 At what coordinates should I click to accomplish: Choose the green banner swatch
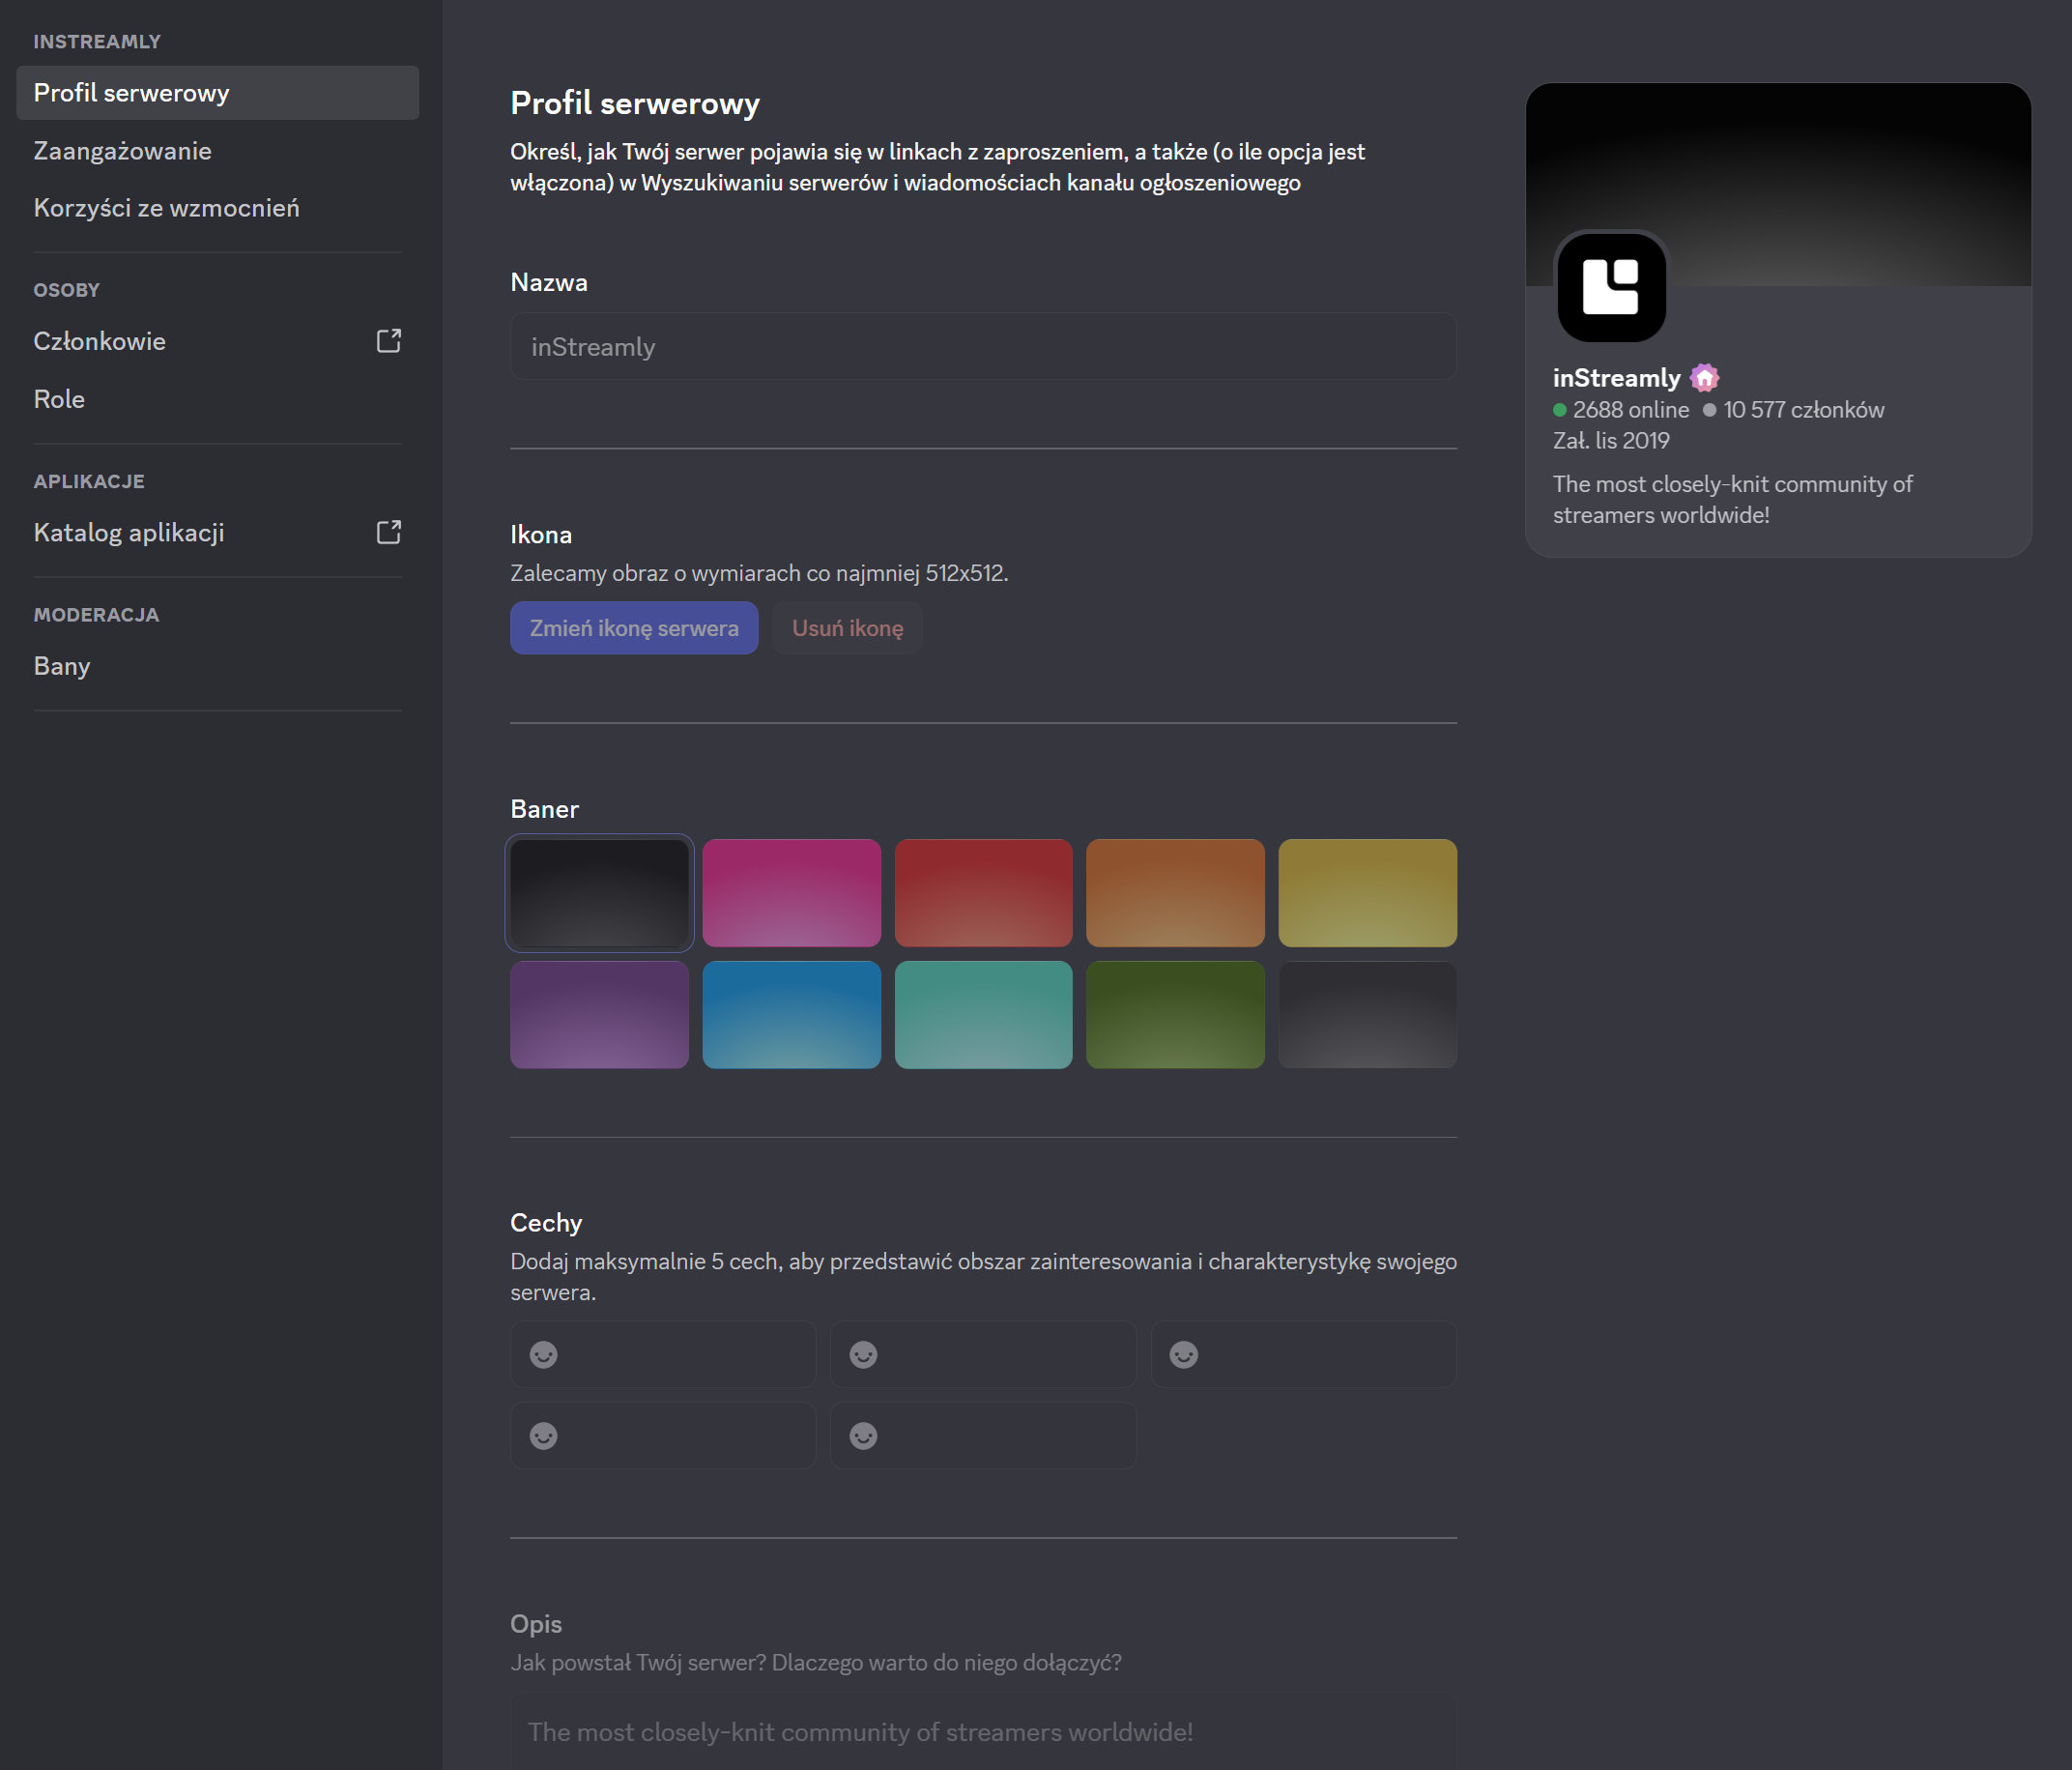click(x=1175, y=1015)
